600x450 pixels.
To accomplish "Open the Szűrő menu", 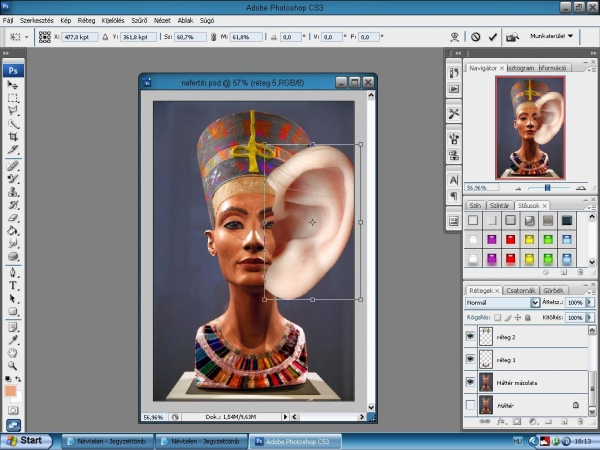I will tap(139, 21).
